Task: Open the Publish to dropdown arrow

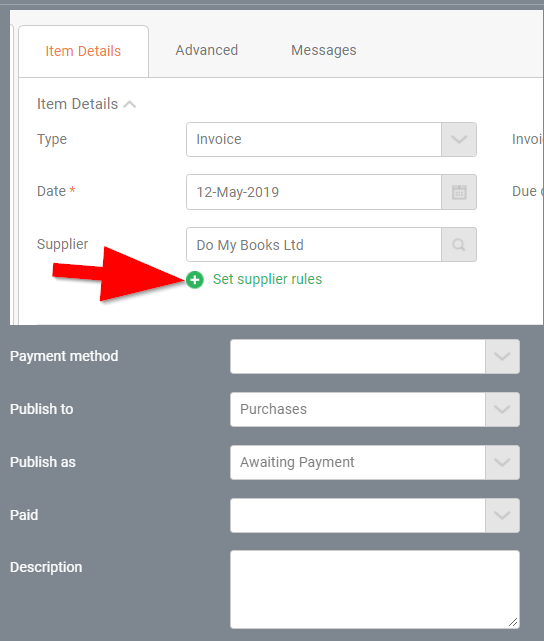Action: point(502,409)
